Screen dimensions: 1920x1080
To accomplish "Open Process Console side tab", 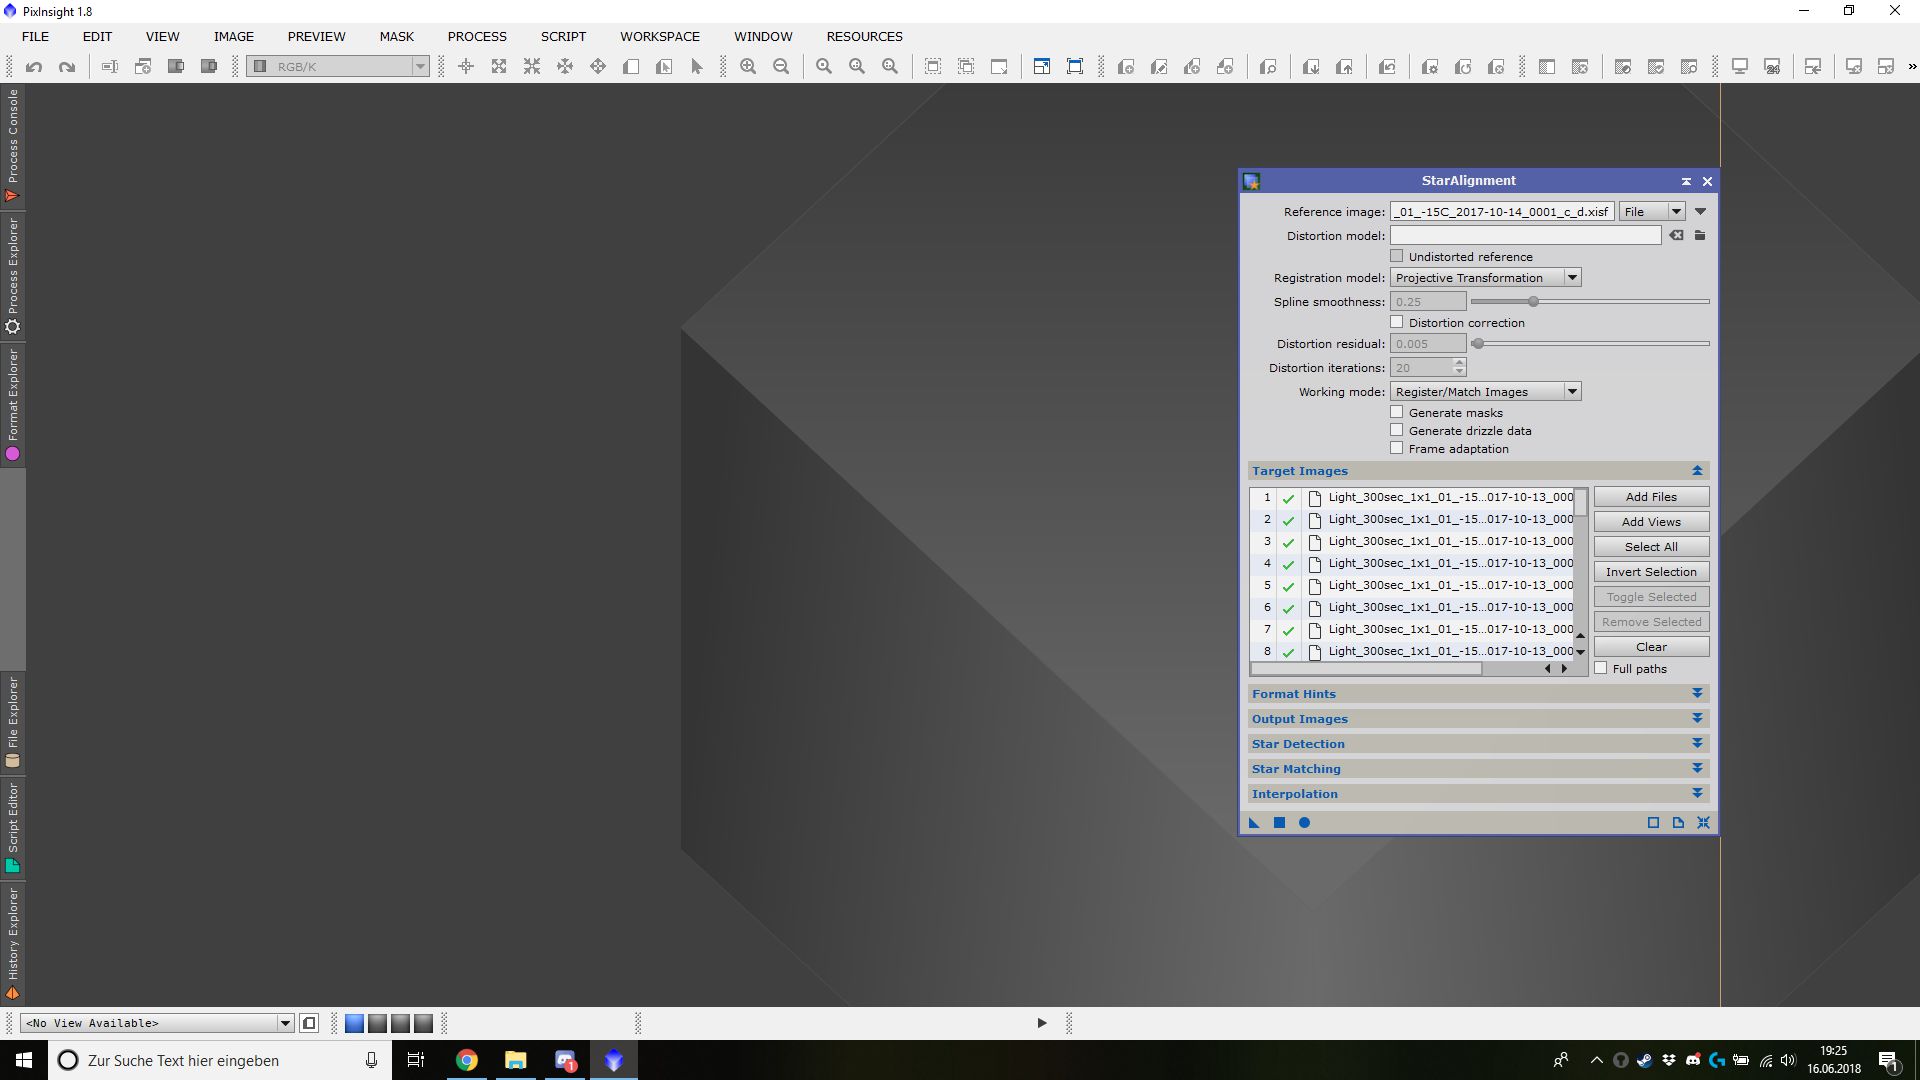I will pos(13,146).
